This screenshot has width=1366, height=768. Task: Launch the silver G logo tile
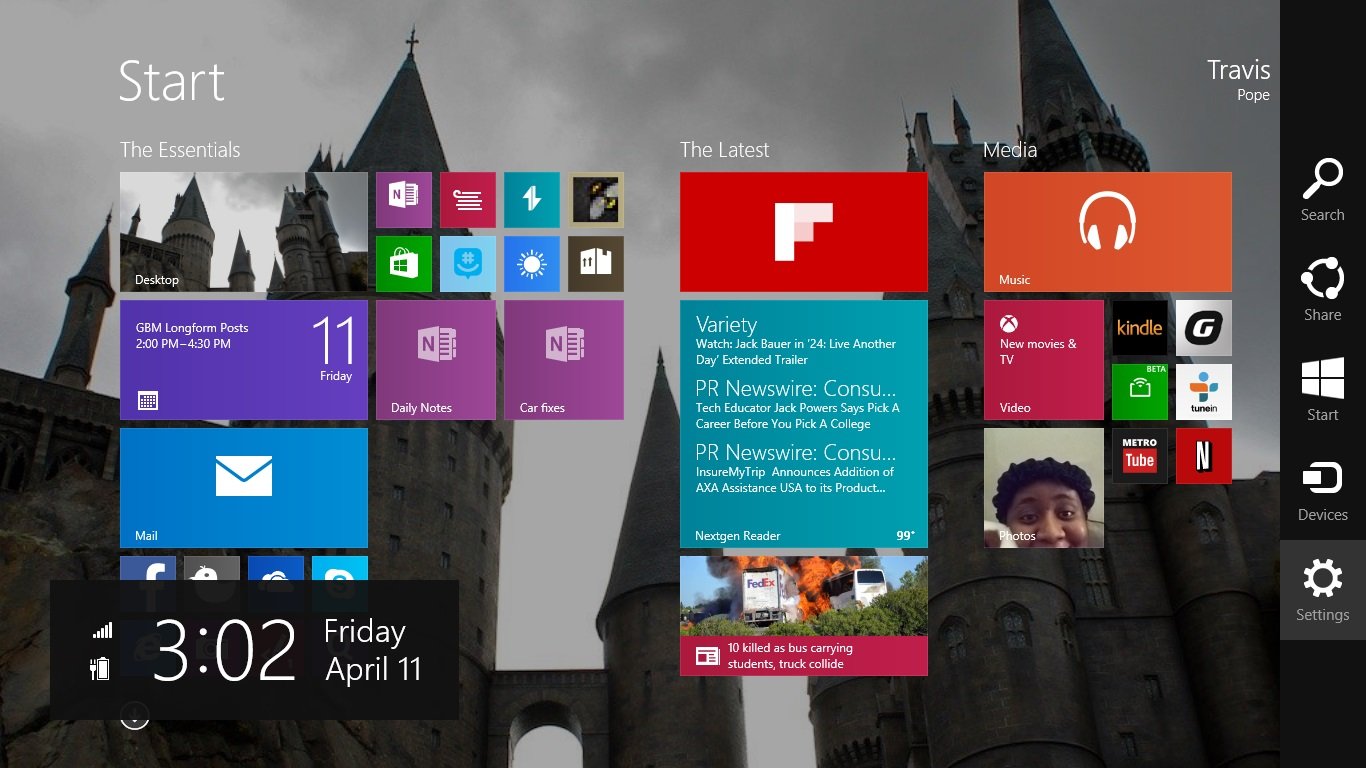tap(1204, 328)
